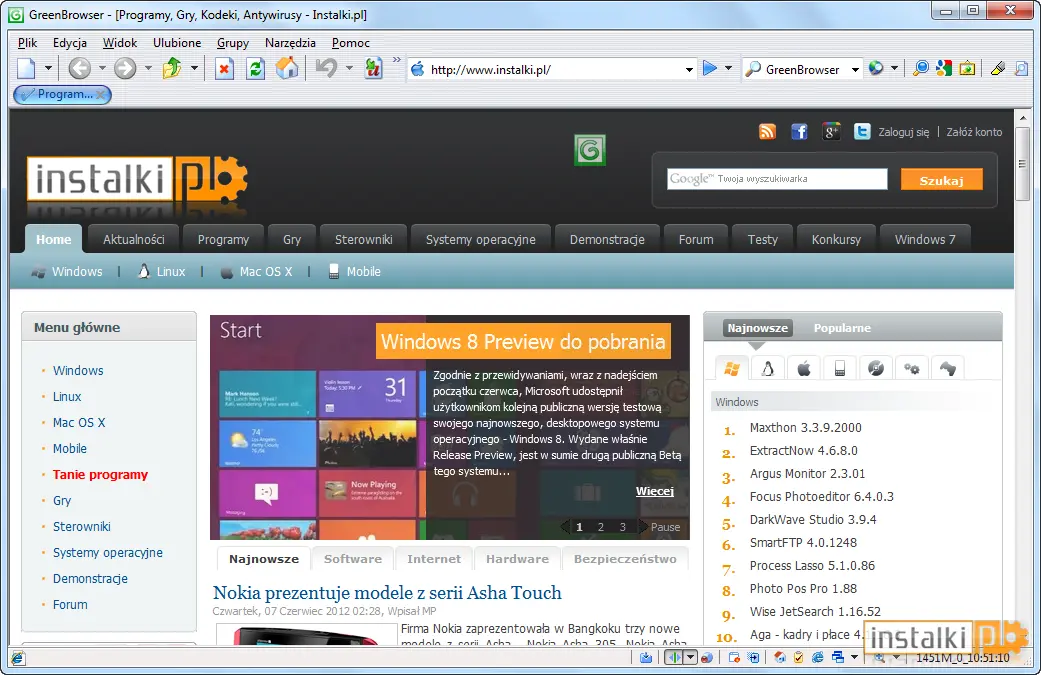This screenshot has width=1041, height=675.
Task: Open Tanie programy in main menu
Action: [100, 475]
